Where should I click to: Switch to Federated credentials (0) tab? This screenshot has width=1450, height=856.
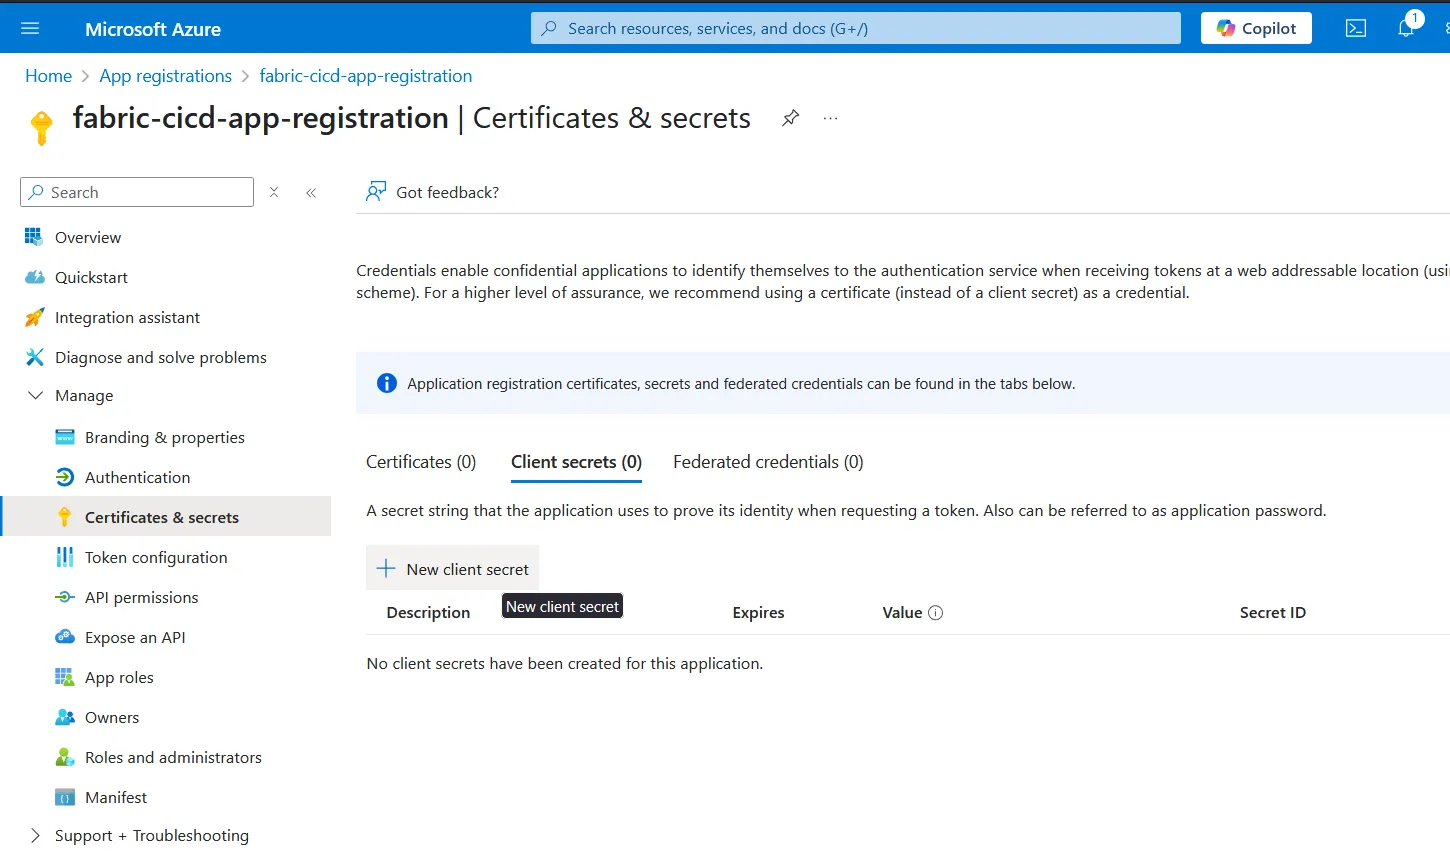tap(768, 462)
